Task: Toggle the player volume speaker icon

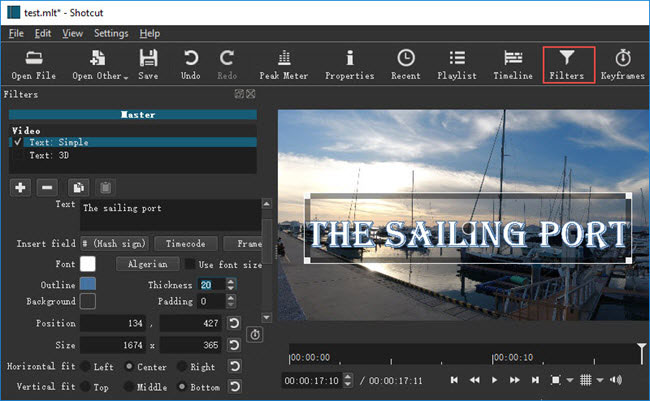Action: (x=615, y=380)
